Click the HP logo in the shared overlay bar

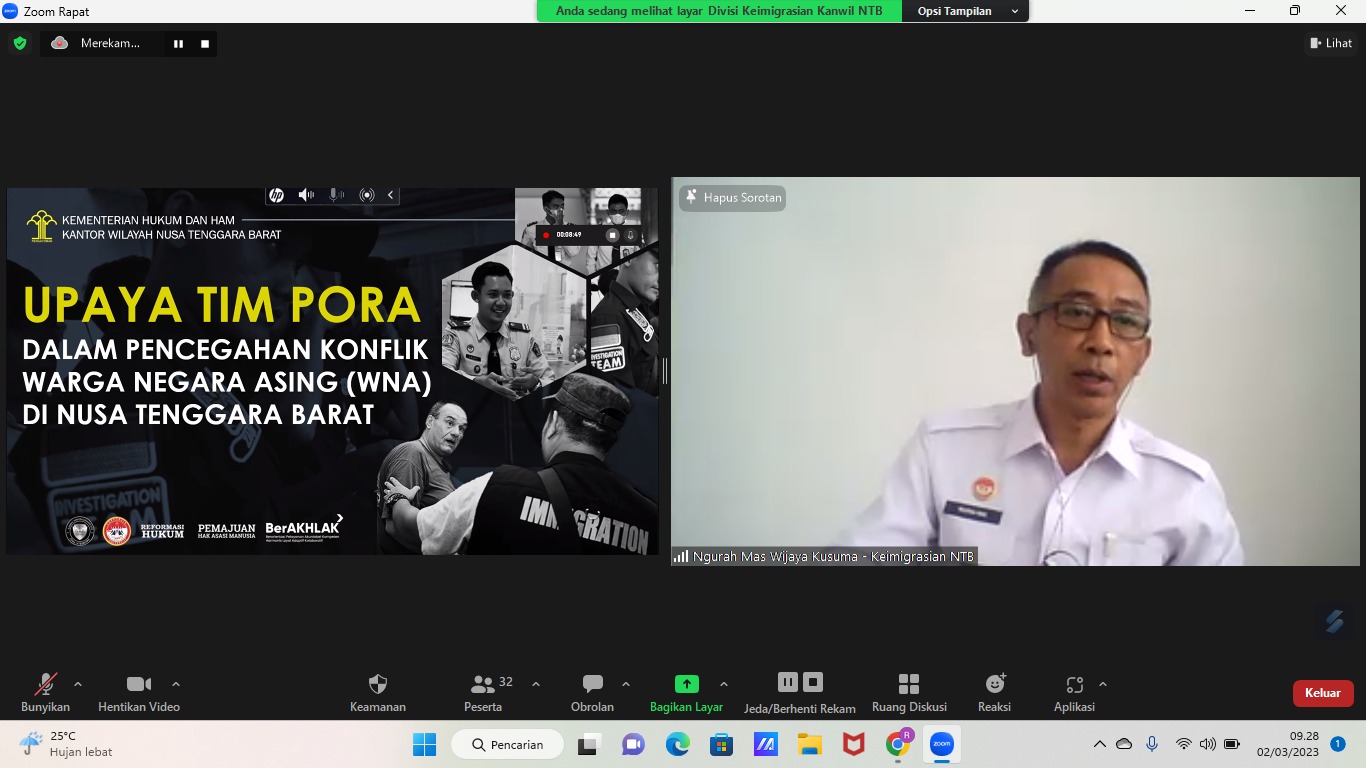pos(276,195)
